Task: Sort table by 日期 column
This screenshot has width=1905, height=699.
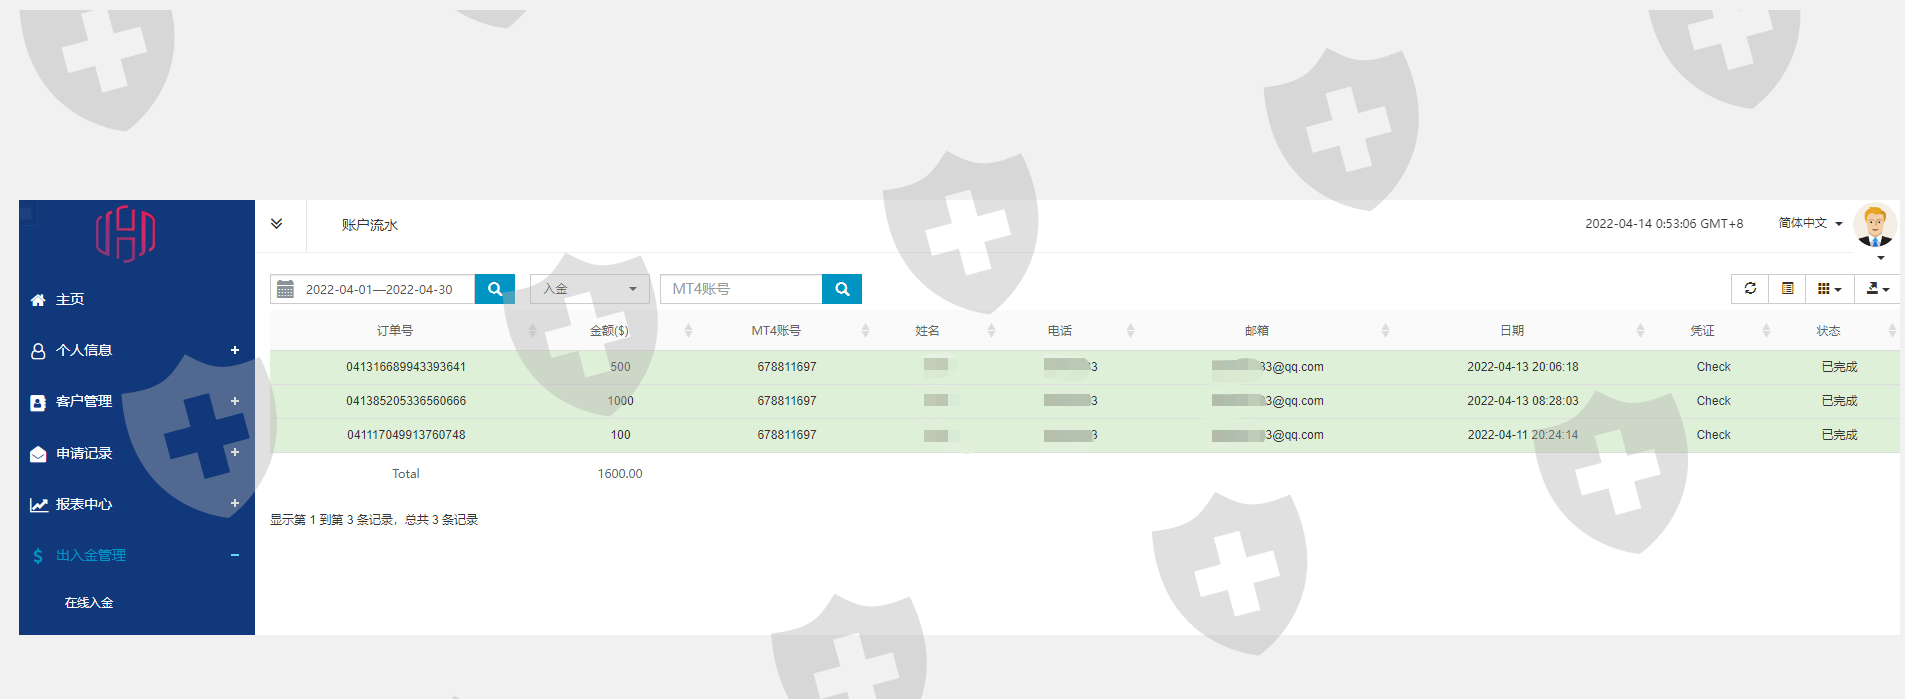Action: pyautogui.click(x=1521, y=330)
